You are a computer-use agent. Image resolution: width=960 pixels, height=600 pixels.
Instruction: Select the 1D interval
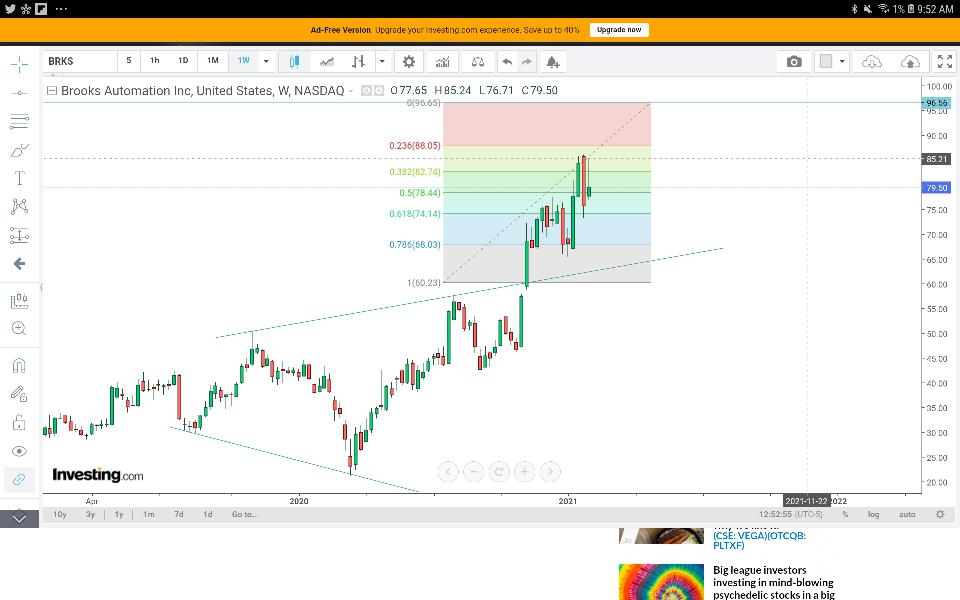coord(183,61)
